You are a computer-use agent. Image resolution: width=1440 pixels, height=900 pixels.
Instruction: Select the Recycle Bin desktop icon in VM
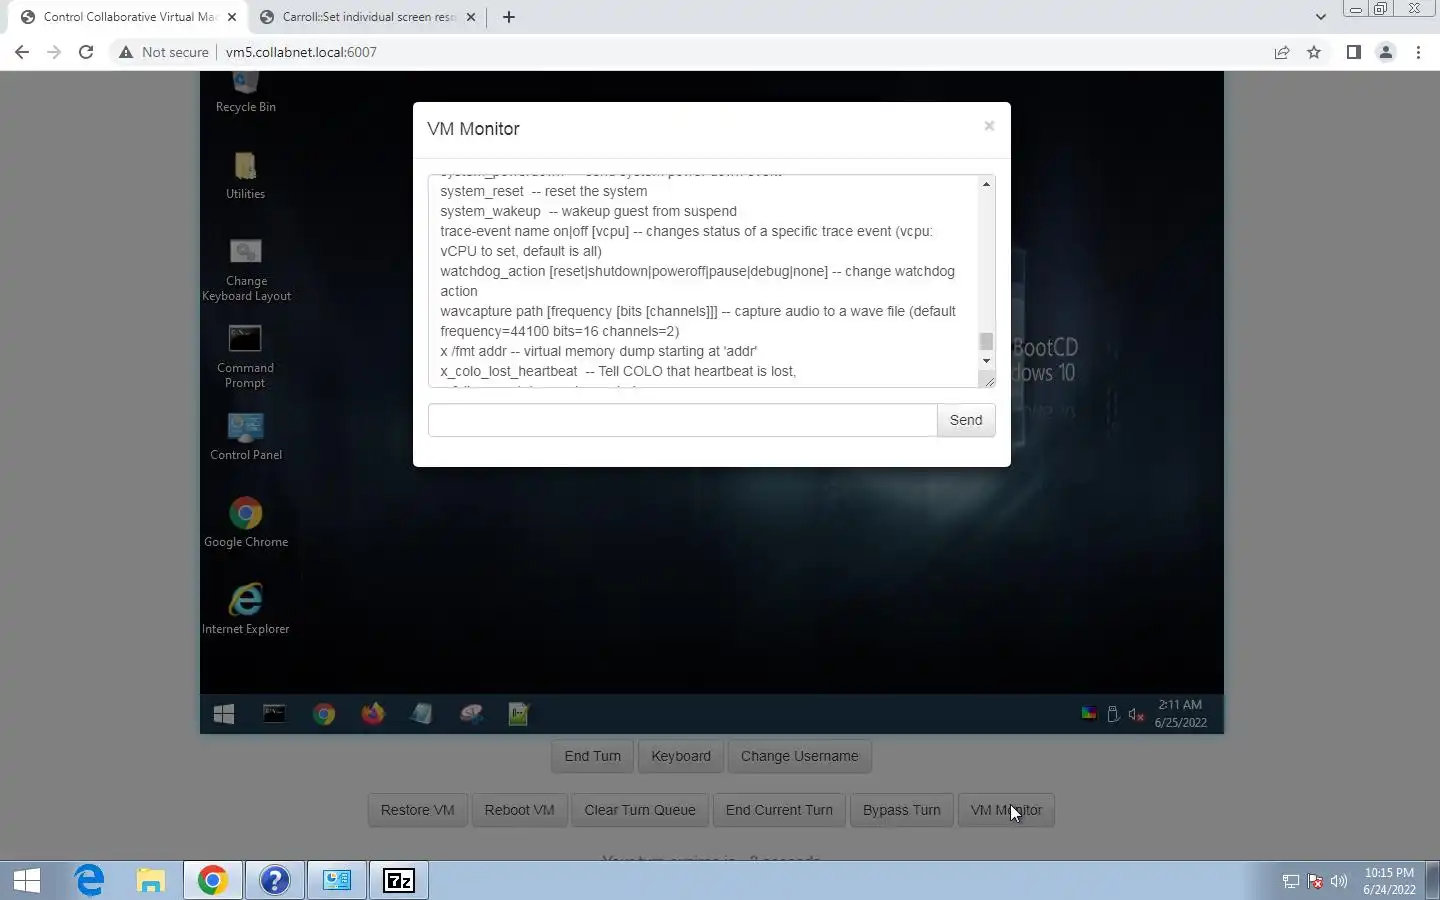click(x=246, y=93)
